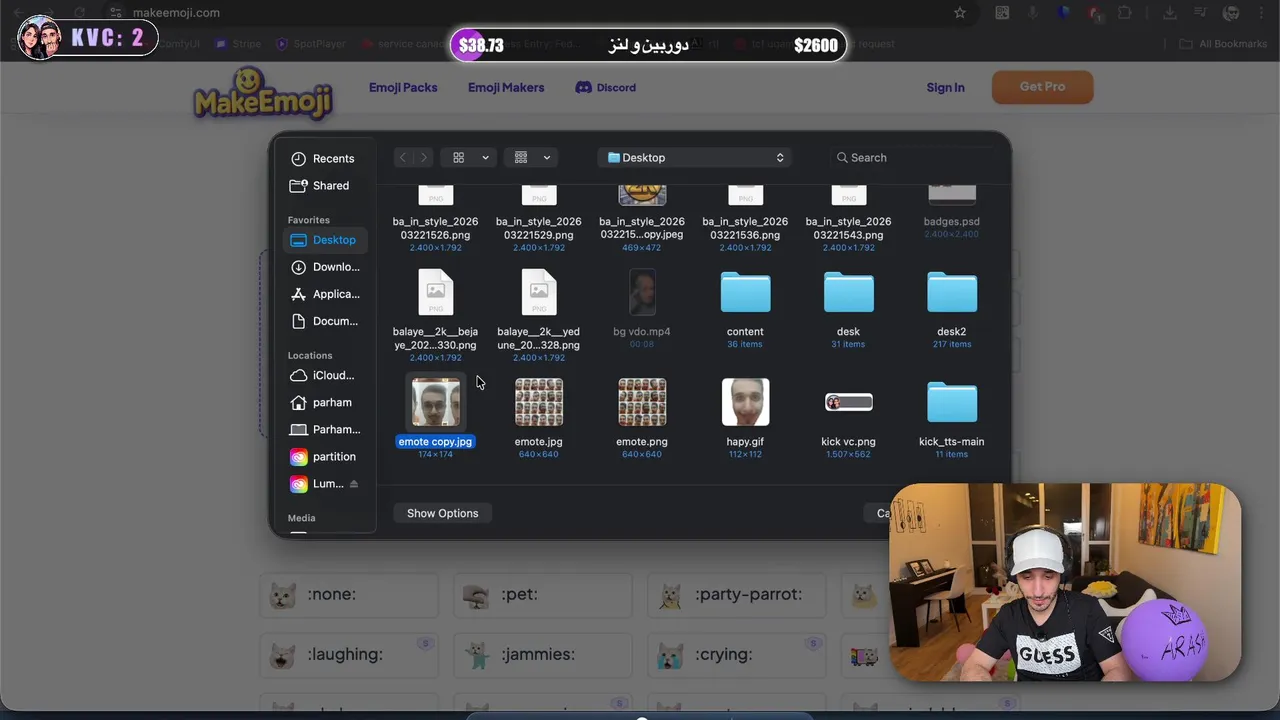Choose the :none: emoji style
This screenshot has height=720, width=1280.
[x=349, y=594]
